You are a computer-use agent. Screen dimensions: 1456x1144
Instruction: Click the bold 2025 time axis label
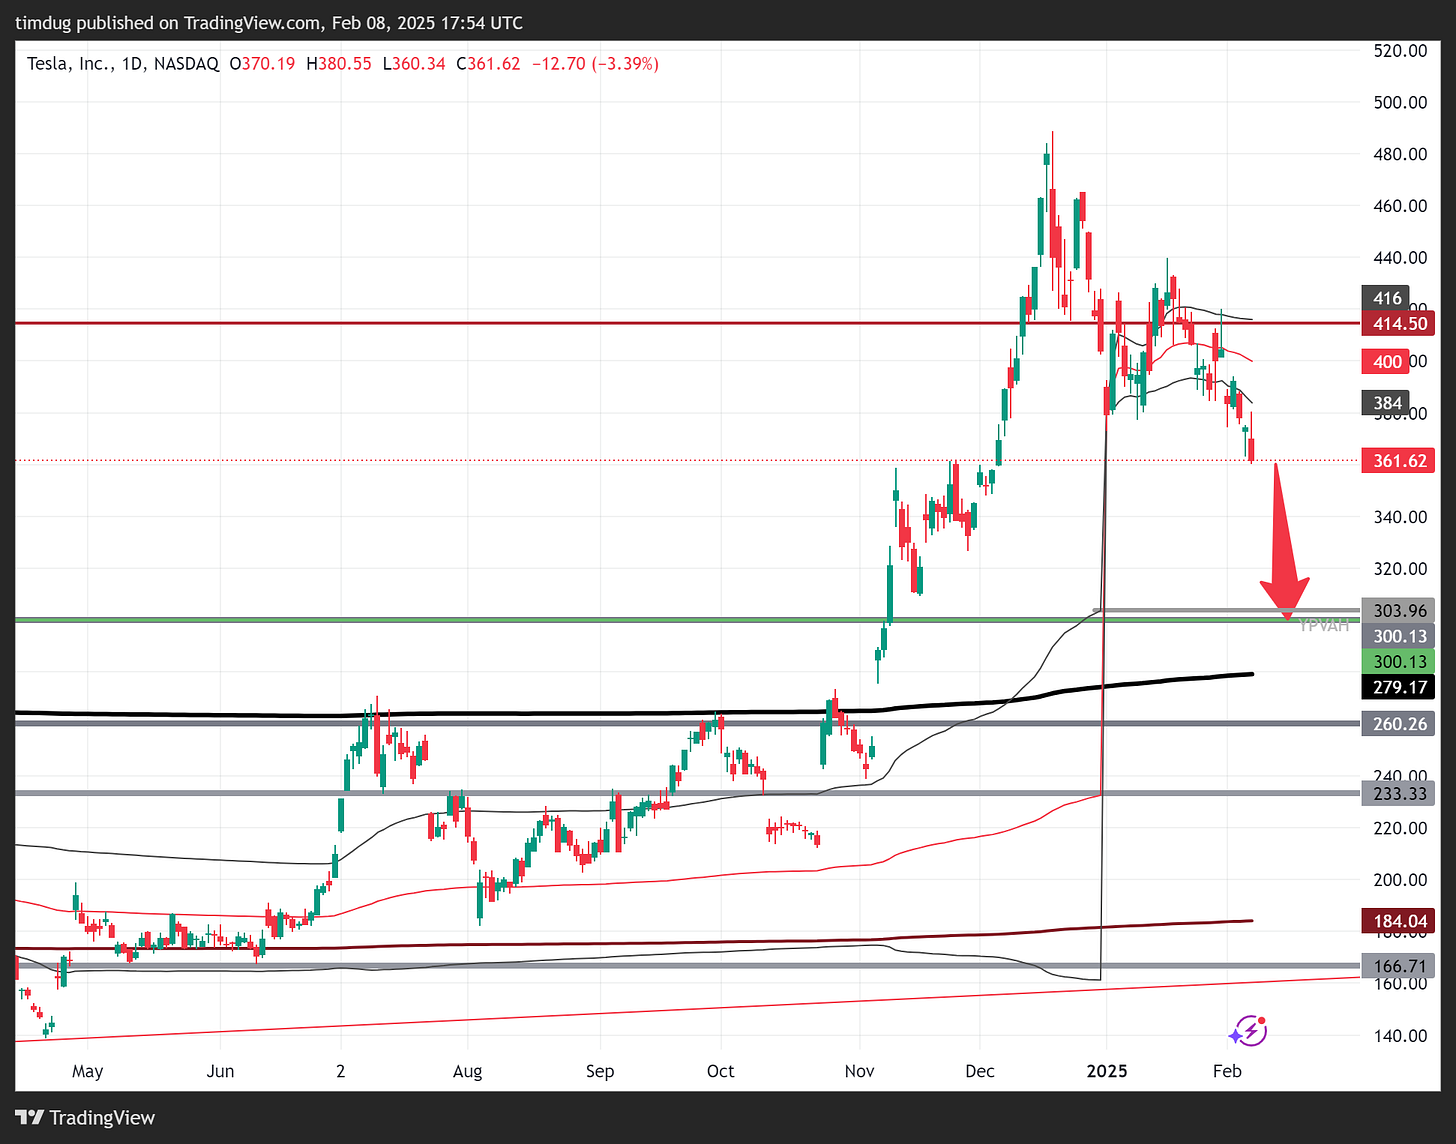[x=1107, y=1071]
